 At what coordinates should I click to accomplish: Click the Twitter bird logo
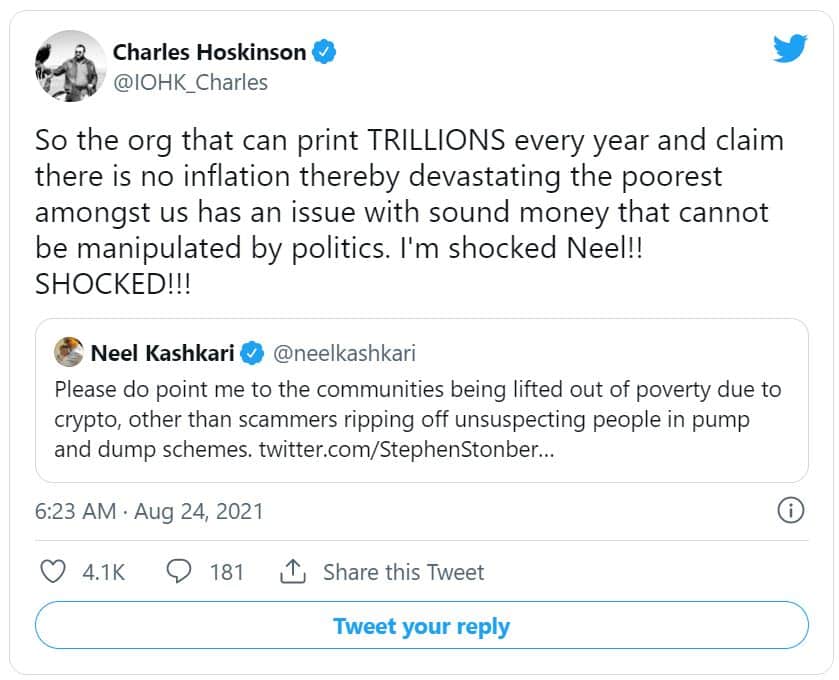tap(789, 48)
